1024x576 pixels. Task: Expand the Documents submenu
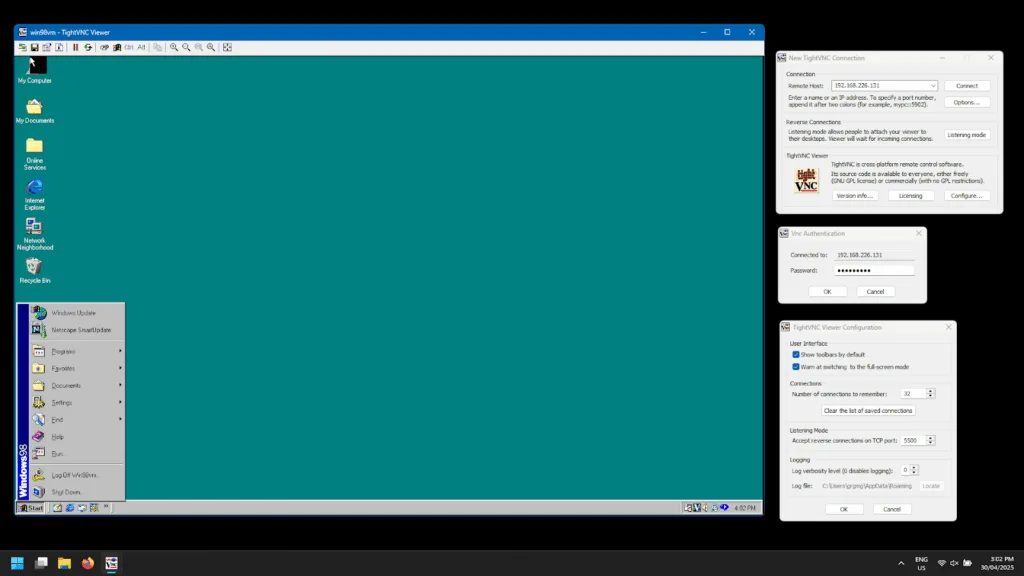[x=77, y=385]
